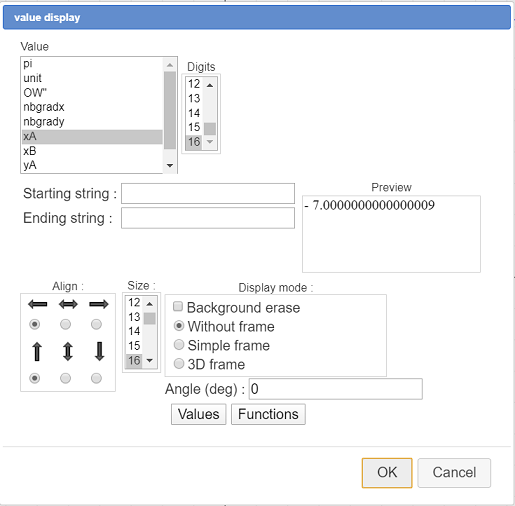Image resolution: width=515 pixels, height=506 pixels.
Task: Open the Values button
Action: click(199, 414)
